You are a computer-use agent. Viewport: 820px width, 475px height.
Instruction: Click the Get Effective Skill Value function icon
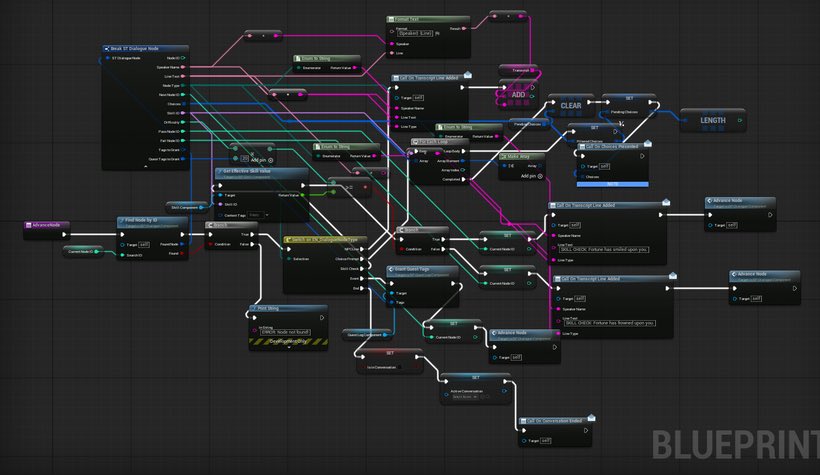click(220, 171)
